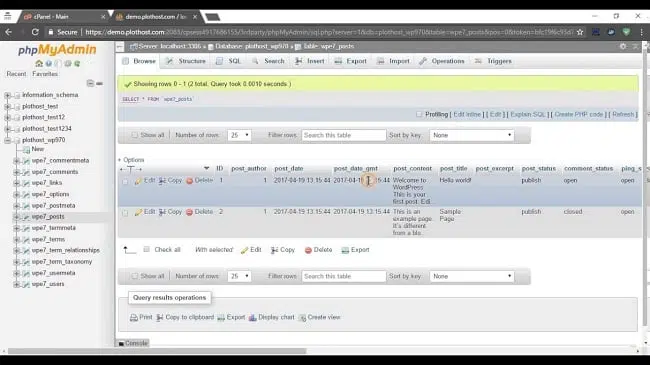Switch to the Structure tab
Screen dimensions: 650x365
click(186, 61)
